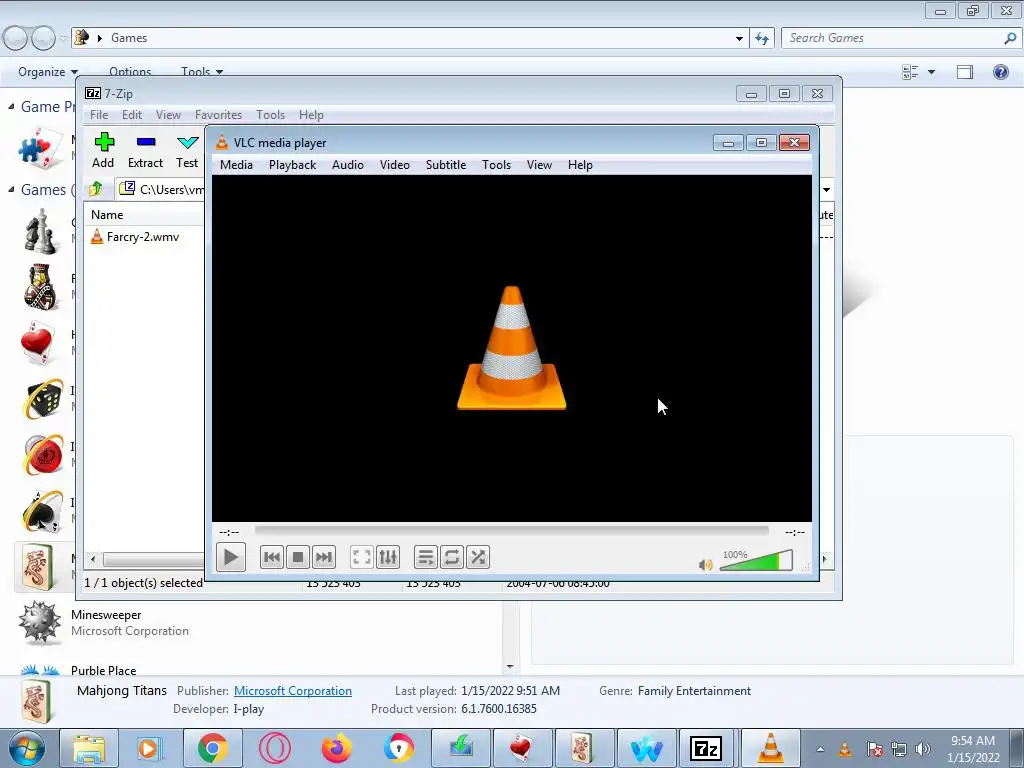Open VLC Audio menu

(347, 165)
